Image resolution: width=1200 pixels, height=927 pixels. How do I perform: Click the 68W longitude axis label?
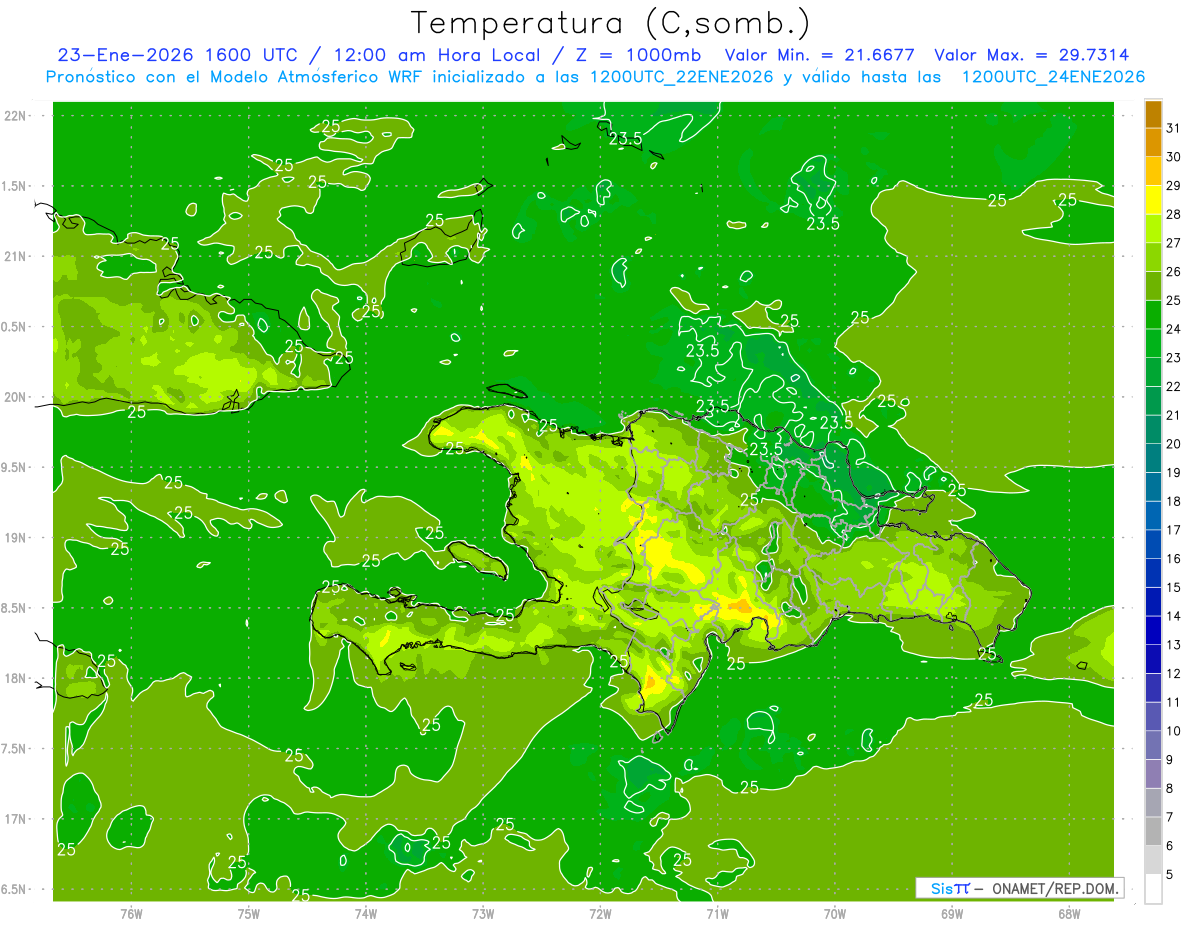pos(1069,913)
